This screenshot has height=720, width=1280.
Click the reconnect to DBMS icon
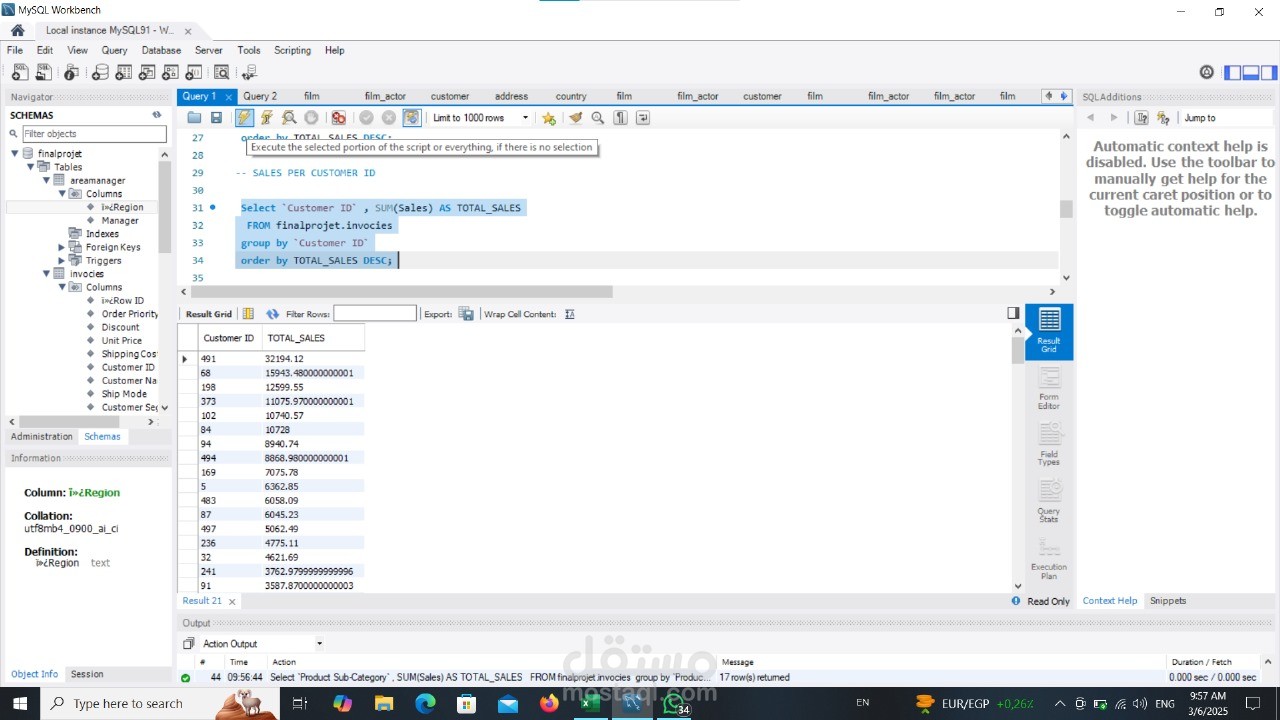pos(249,72)
